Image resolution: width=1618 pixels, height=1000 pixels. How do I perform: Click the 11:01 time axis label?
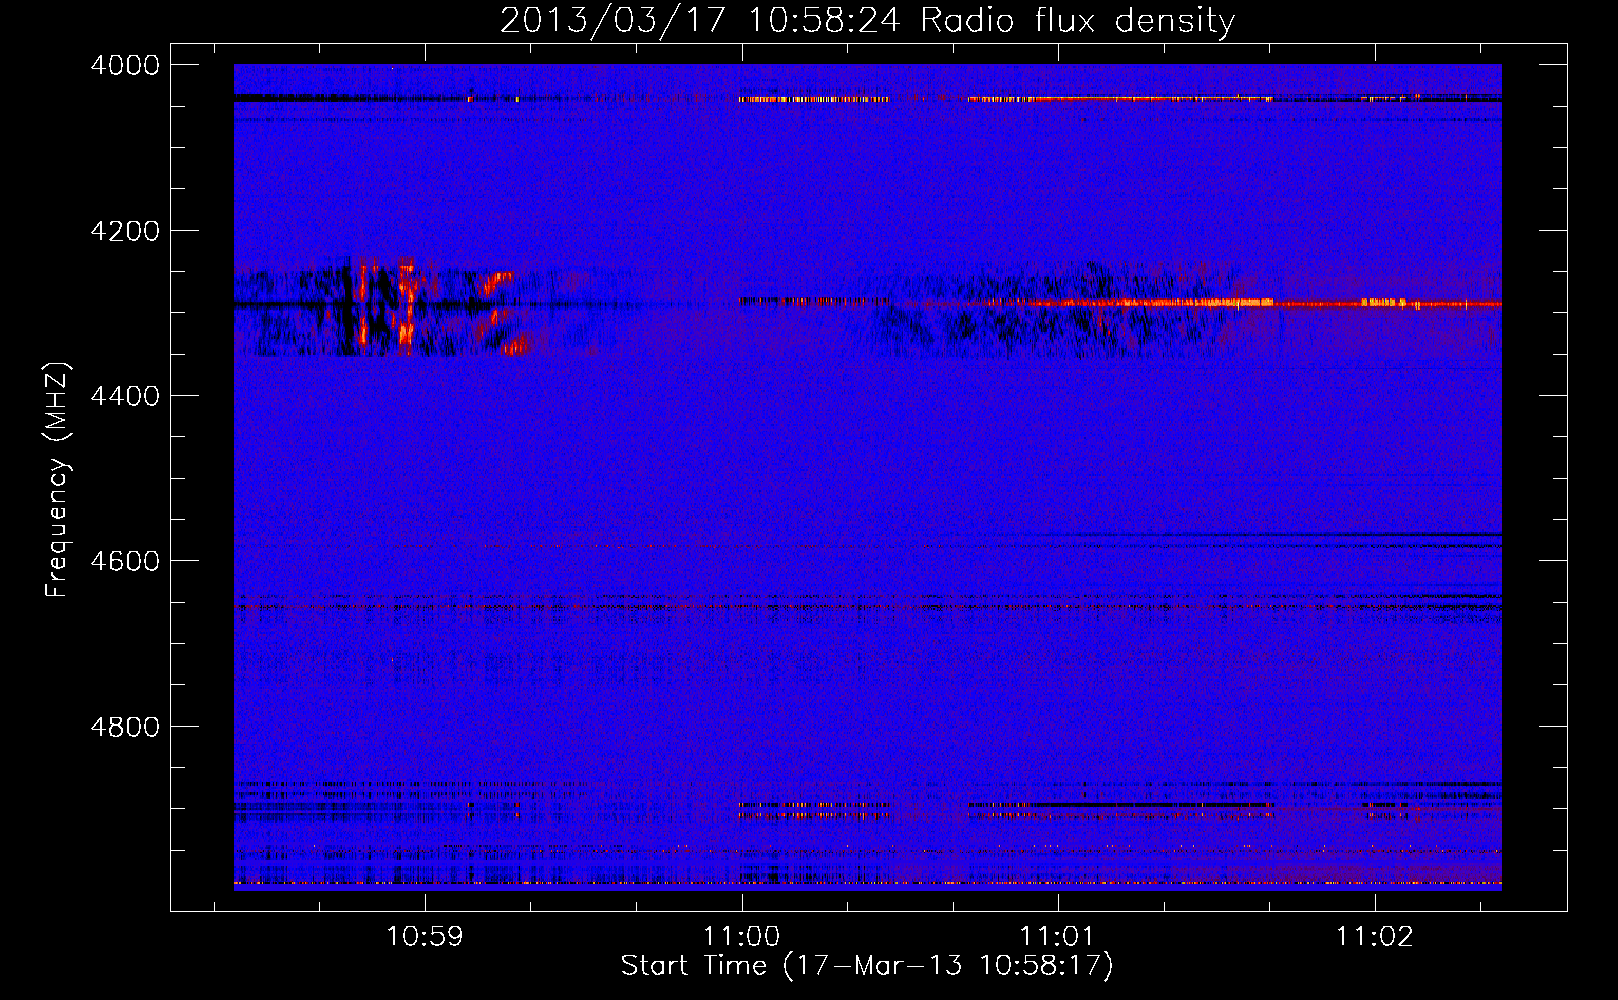(x=1057, y=936)
